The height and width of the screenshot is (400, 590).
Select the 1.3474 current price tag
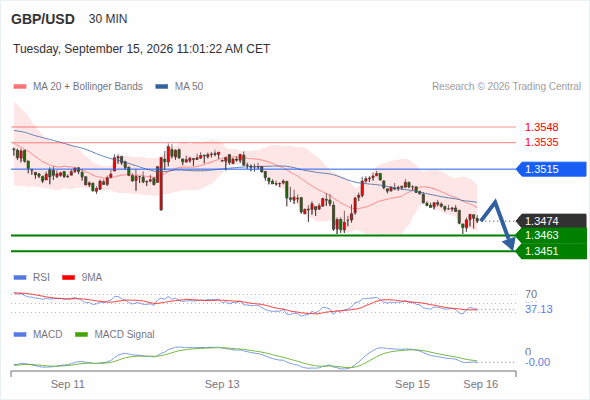pyautogui.click(x=551, y=221)
